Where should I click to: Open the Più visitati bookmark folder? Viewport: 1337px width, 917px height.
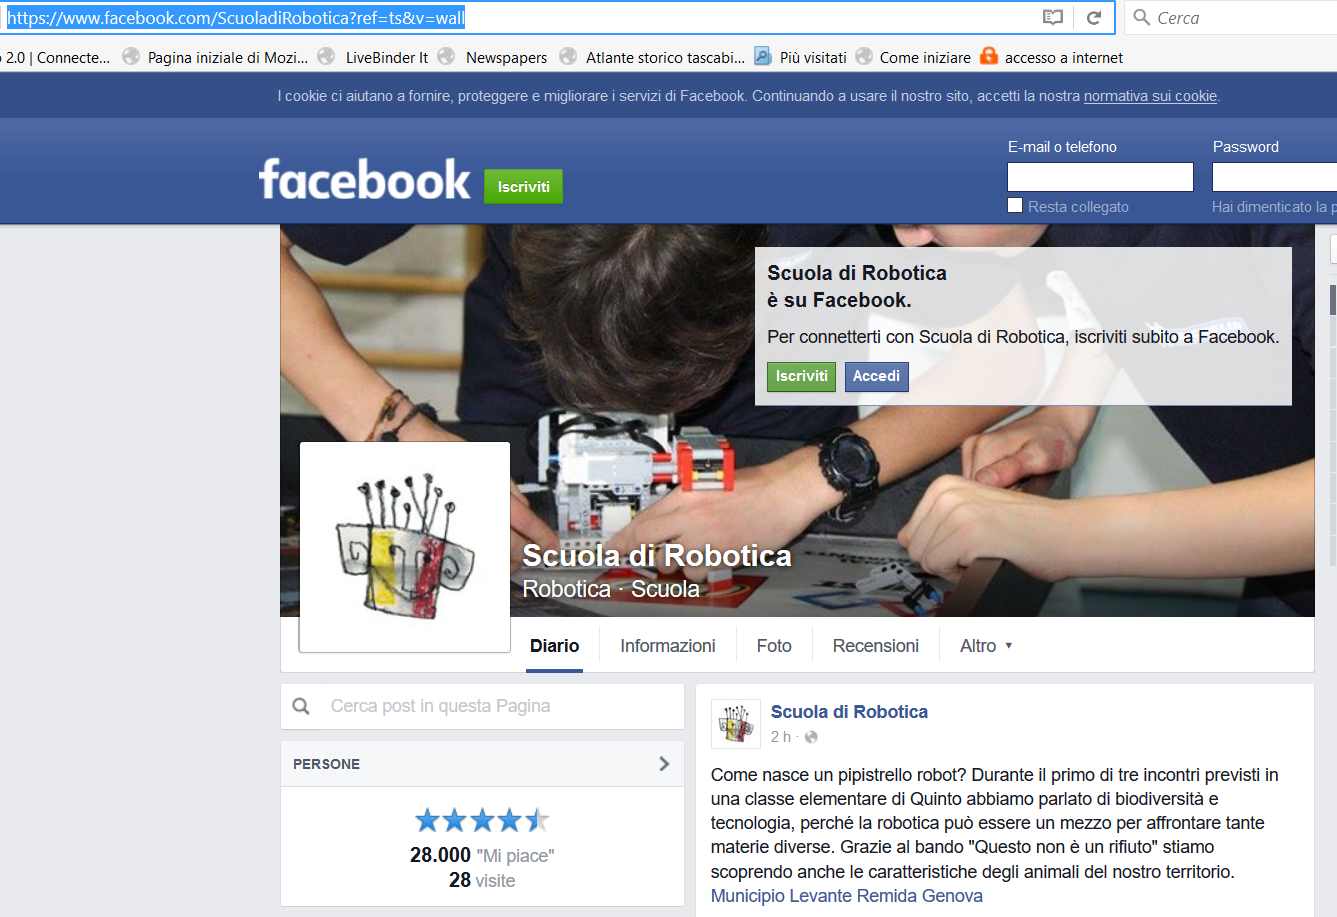click(x=800, y=57)
